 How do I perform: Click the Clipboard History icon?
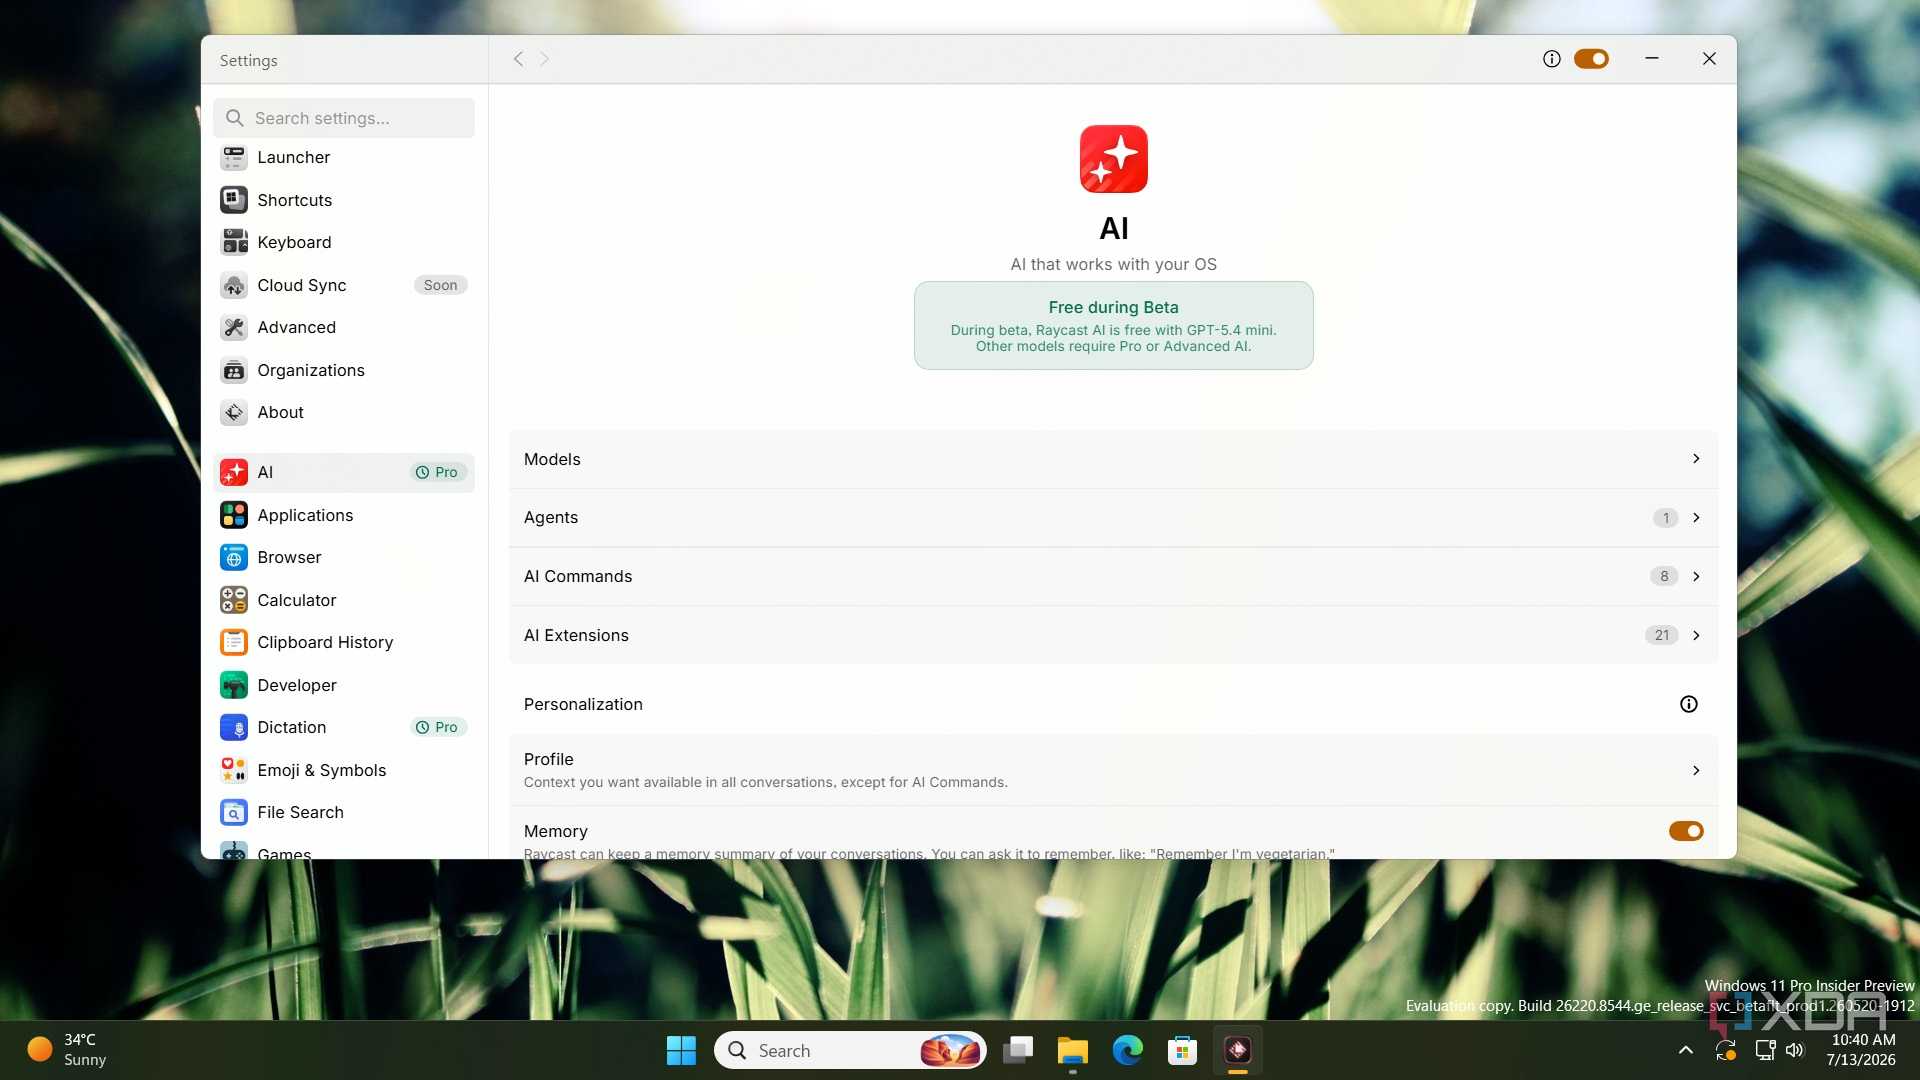(x=234, y=642)
